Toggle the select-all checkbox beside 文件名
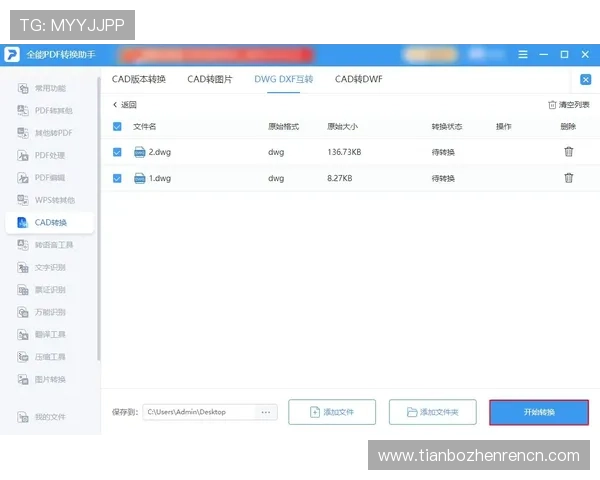This screenshot has height=480, width=600. click(x=117, y=126)
